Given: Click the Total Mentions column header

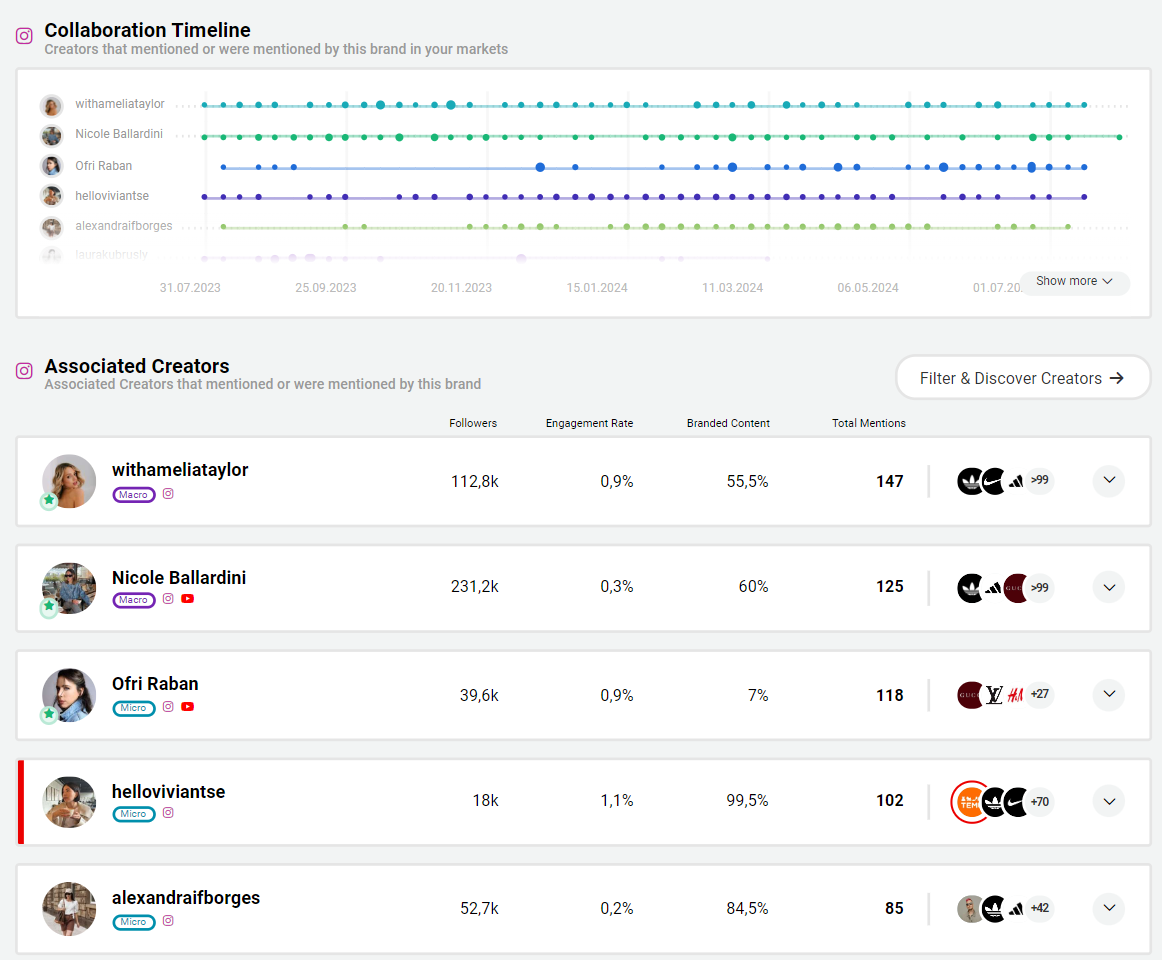Looking at the screenshot, I should pos(868,423).
